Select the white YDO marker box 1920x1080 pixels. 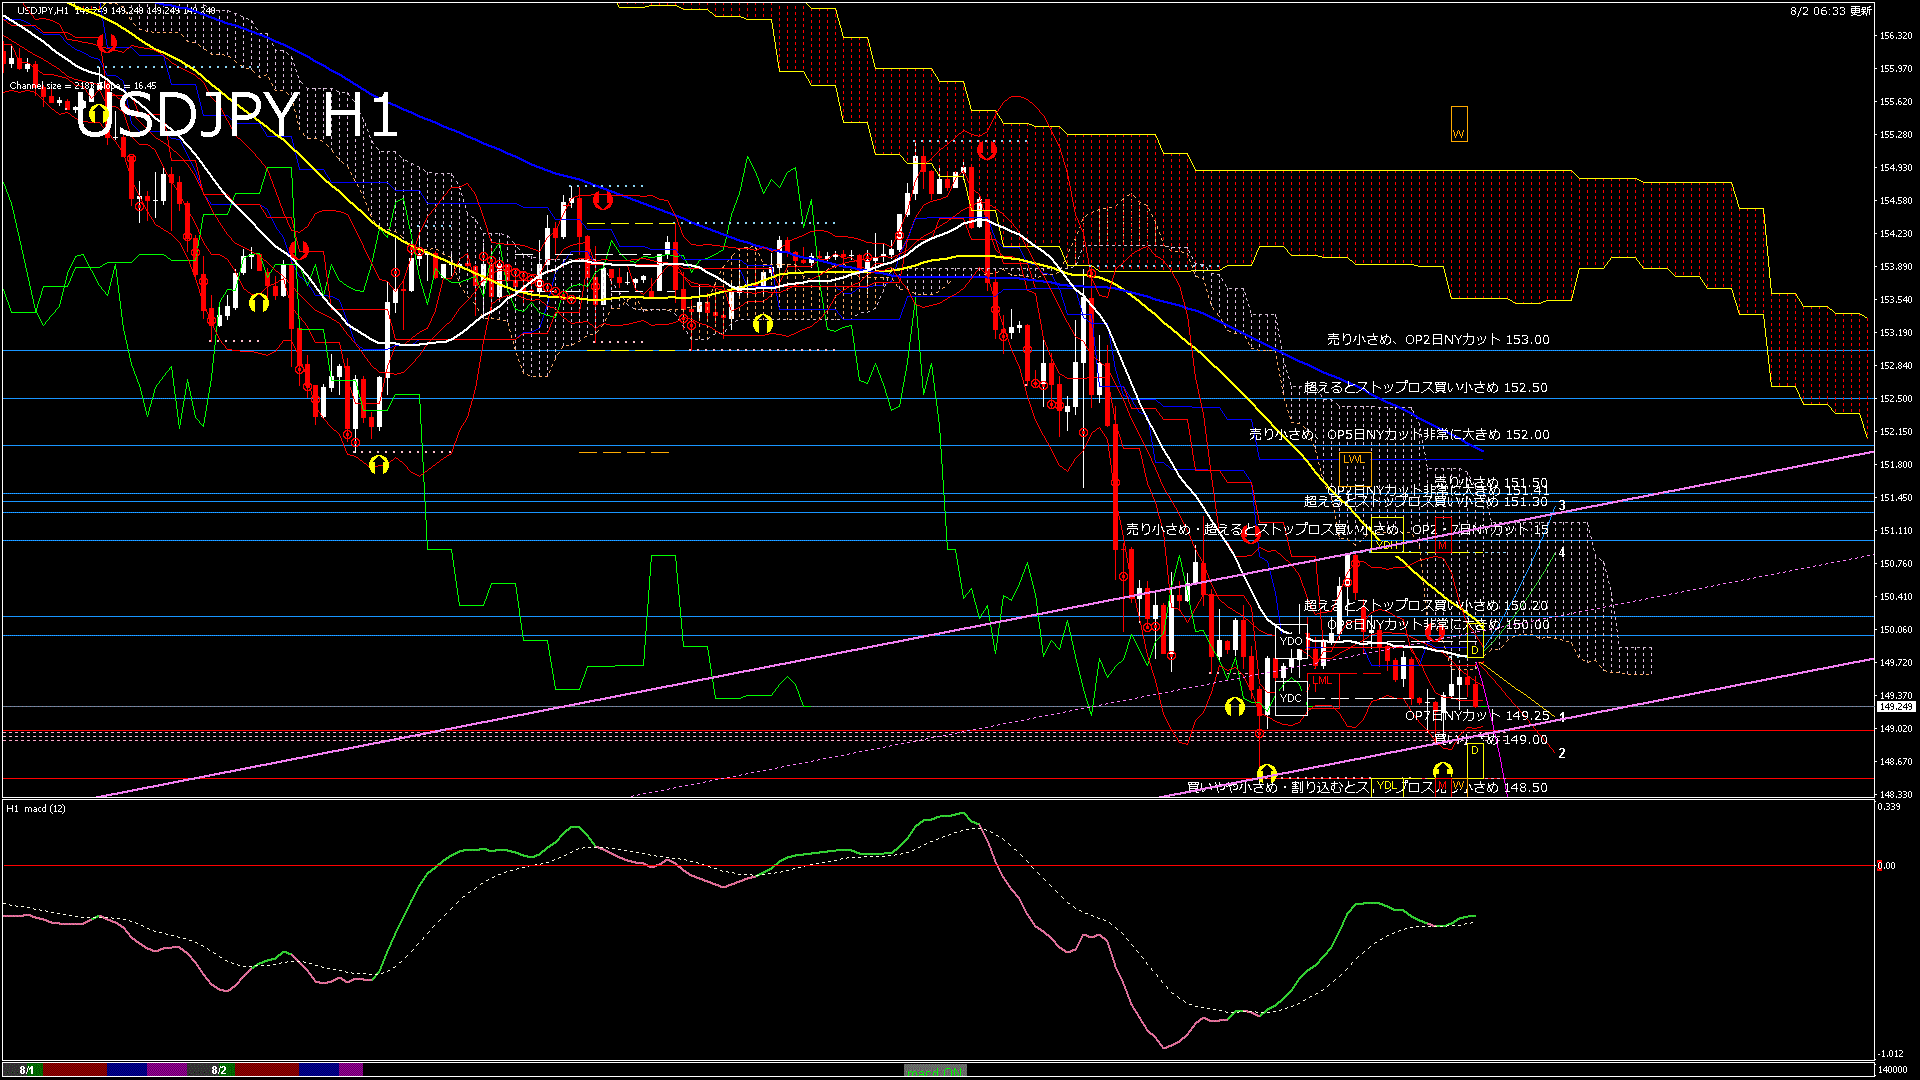[x=1291, y=641]
